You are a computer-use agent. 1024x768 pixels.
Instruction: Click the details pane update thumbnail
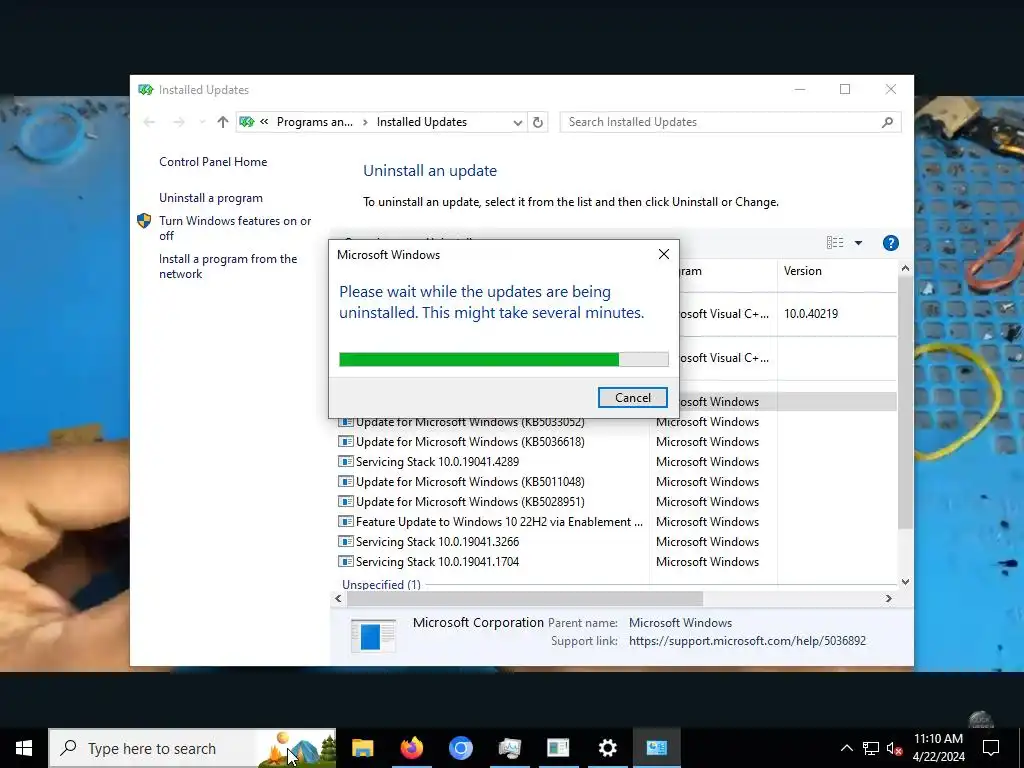coord(373,635)
